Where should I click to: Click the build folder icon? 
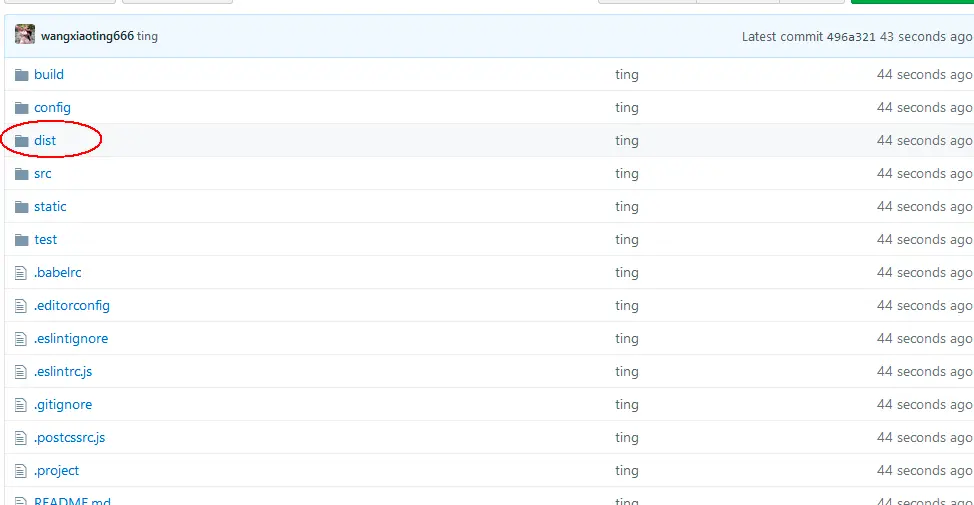pos(22,75)
